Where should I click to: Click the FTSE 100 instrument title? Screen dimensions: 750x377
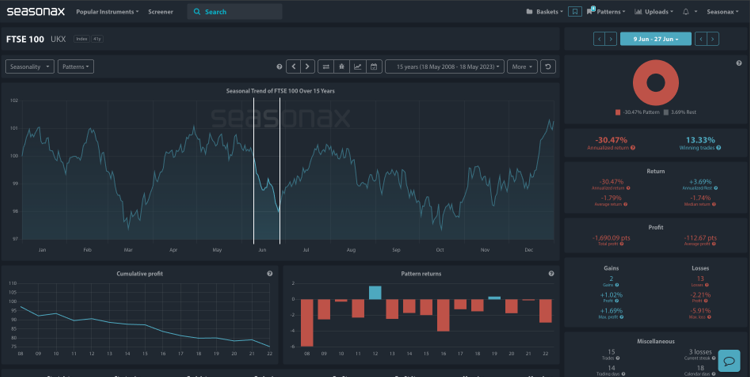(25, 39)
